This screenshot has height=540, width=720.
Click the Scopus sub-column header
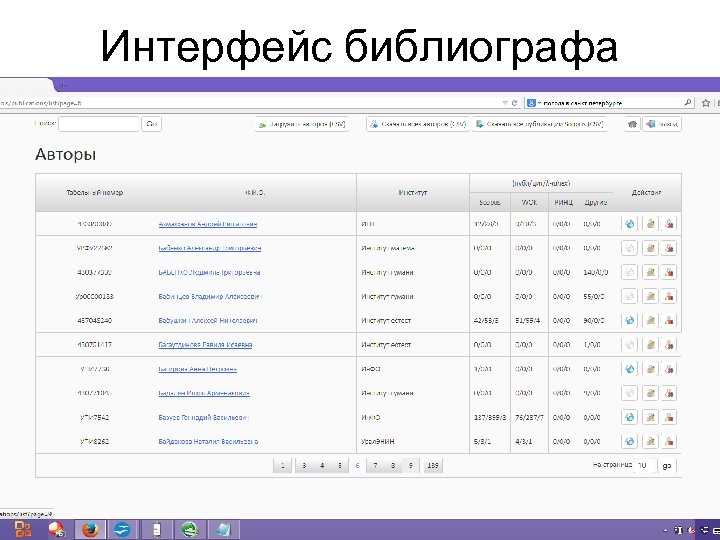pos(489,202)
